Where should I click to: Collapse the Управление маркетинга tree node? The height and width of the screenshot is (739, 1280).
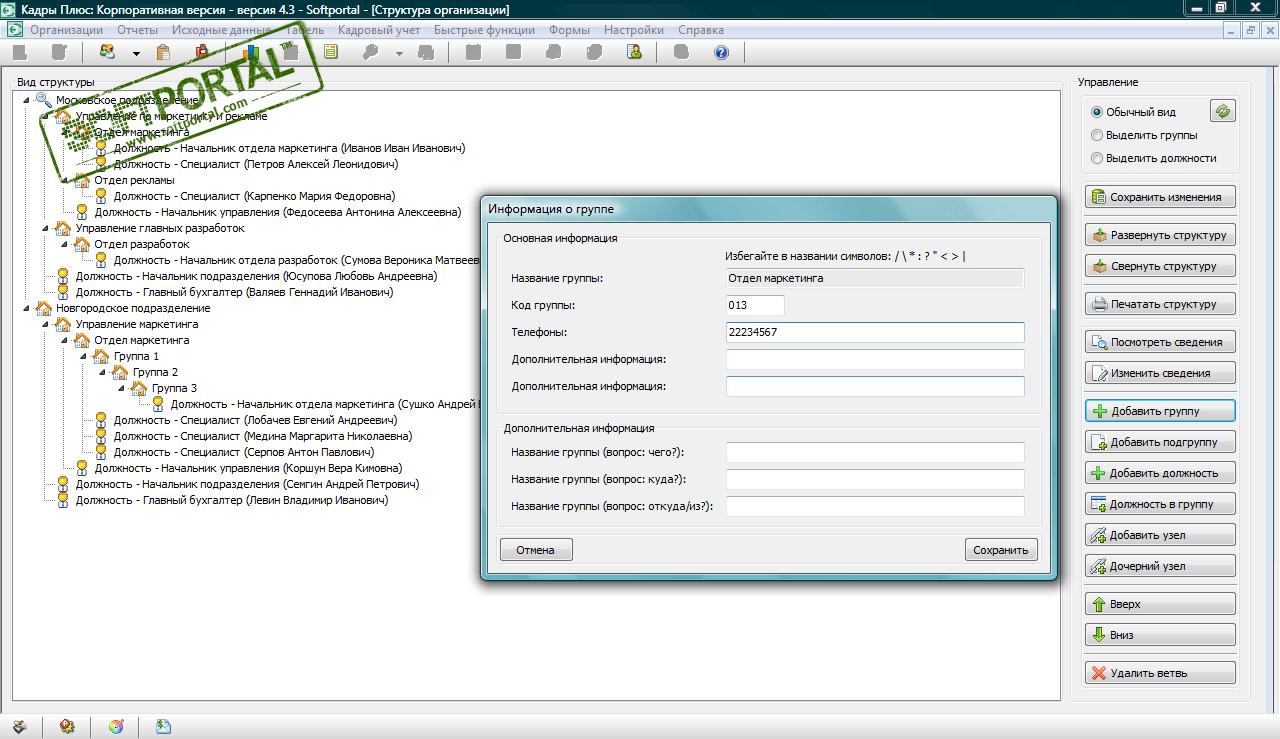45,324
